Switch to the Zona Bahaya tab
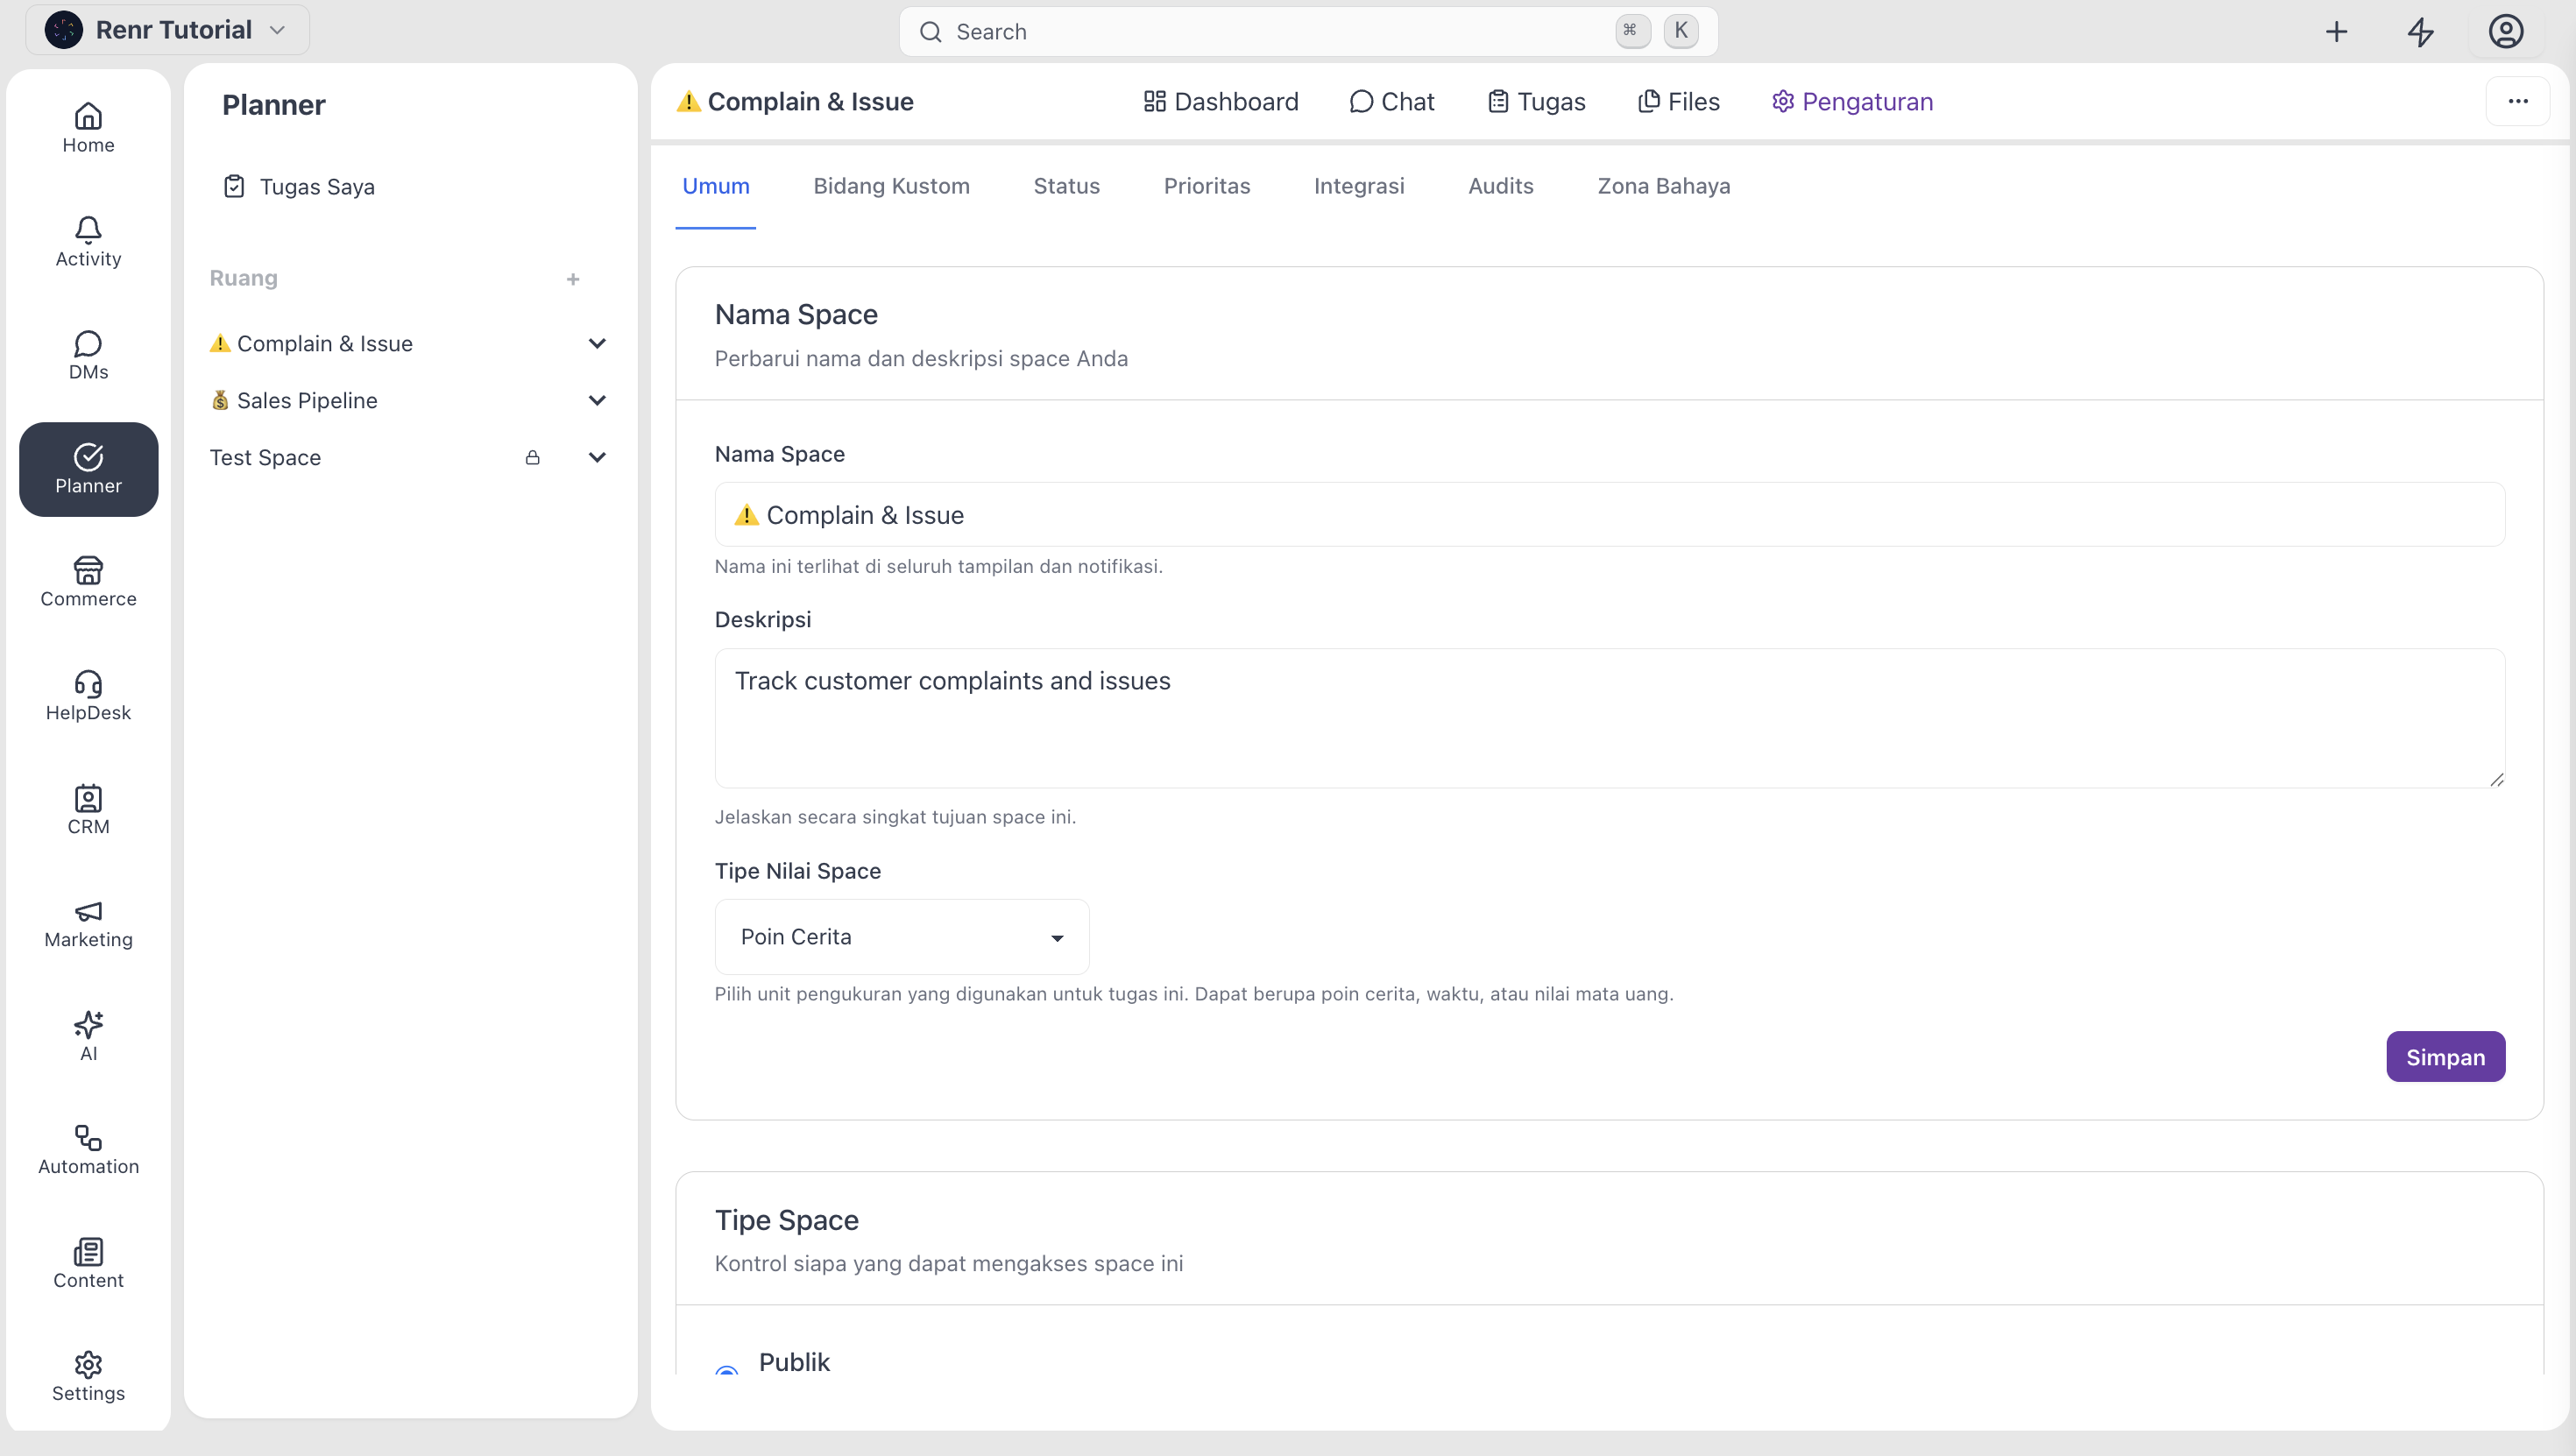 [1663, 186]
